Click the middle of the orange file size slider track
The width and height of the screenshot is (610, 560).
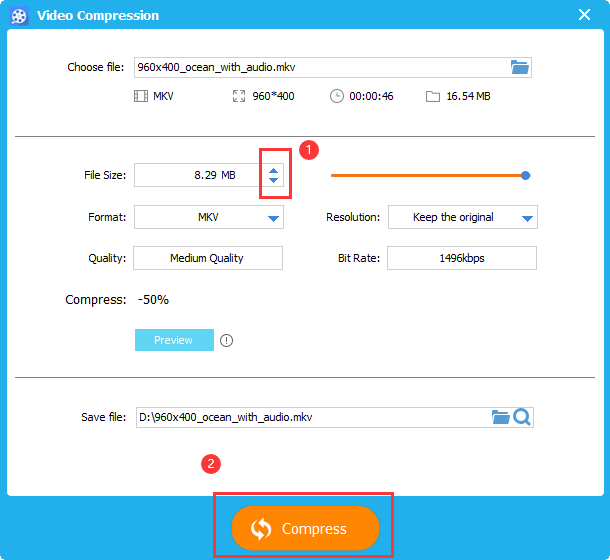[427, 175]
